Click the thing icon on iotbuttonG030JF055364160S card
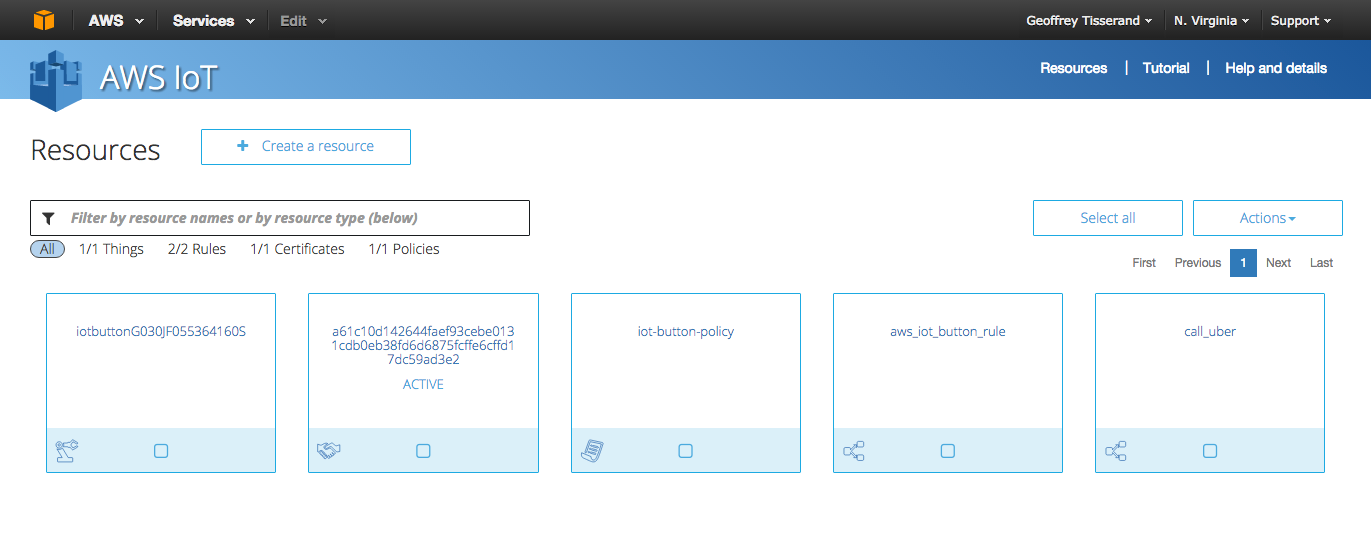 coord(67,451)
